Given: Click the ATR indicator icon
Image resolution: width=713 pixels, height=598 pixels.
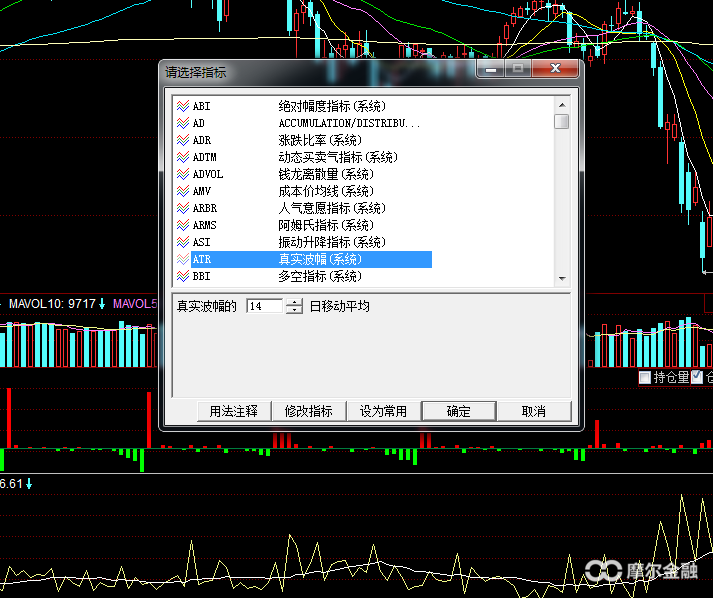Looking at the screenshot, I should 183,259.
